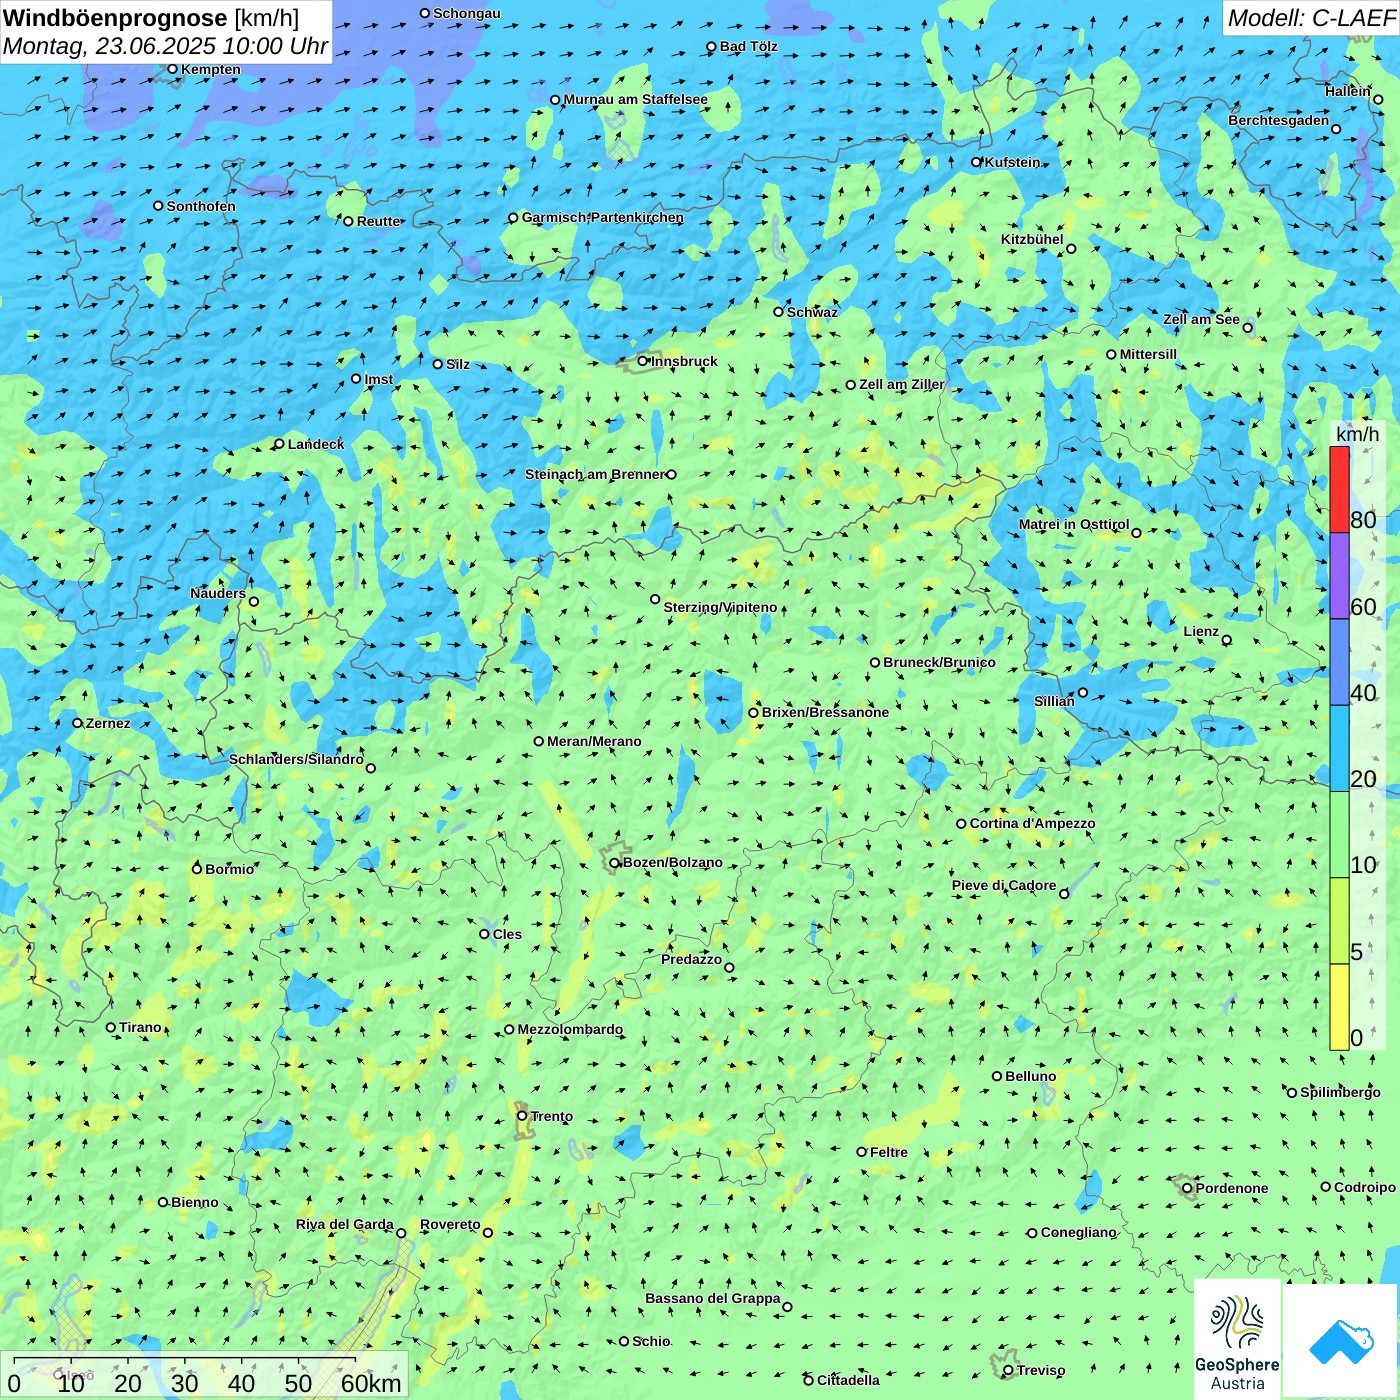
Task: Select the Kitzbühel city label
Action: [x=1032, y=239]
